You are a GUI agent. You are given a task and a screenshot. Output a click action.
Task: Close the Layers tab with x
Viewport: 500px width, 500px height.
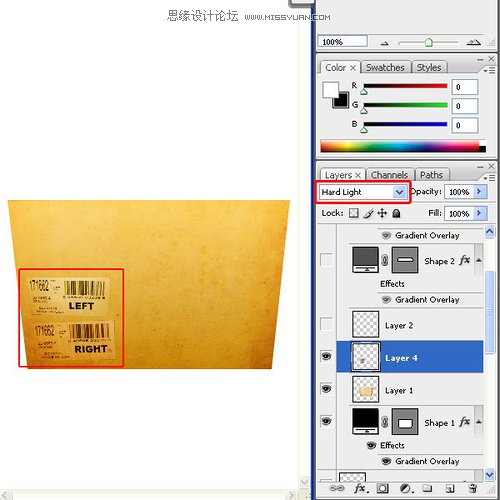click(358, 175)
